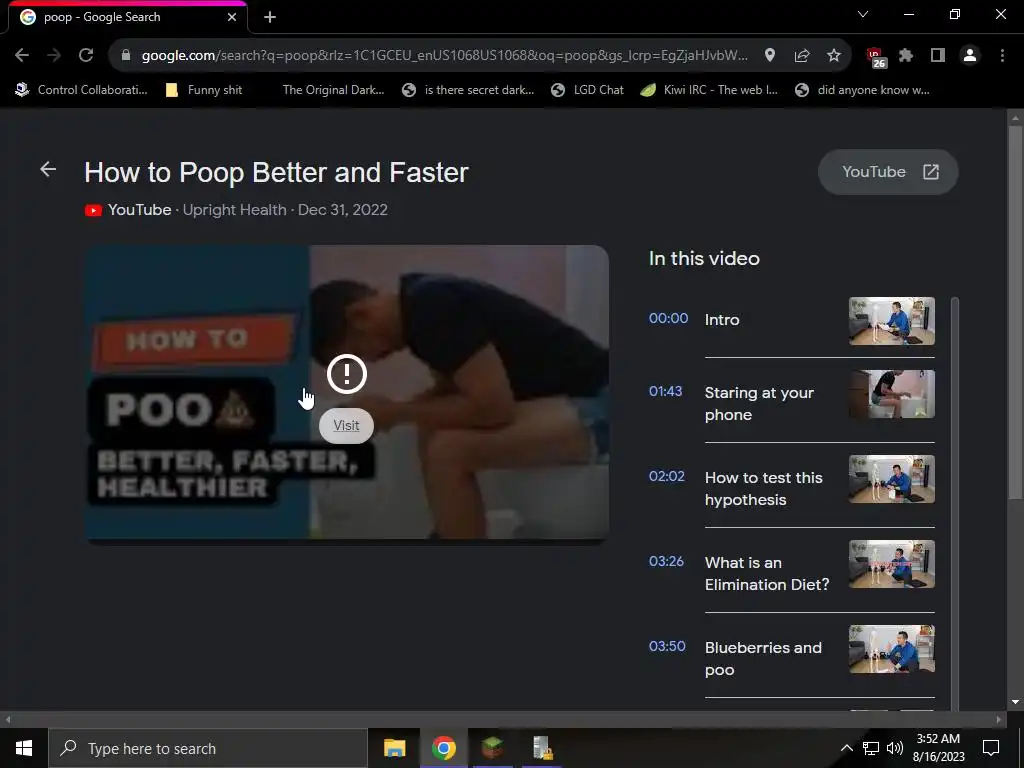Click the address bar URL
This screenshot has height=768, width=1024.
[444, 56]
